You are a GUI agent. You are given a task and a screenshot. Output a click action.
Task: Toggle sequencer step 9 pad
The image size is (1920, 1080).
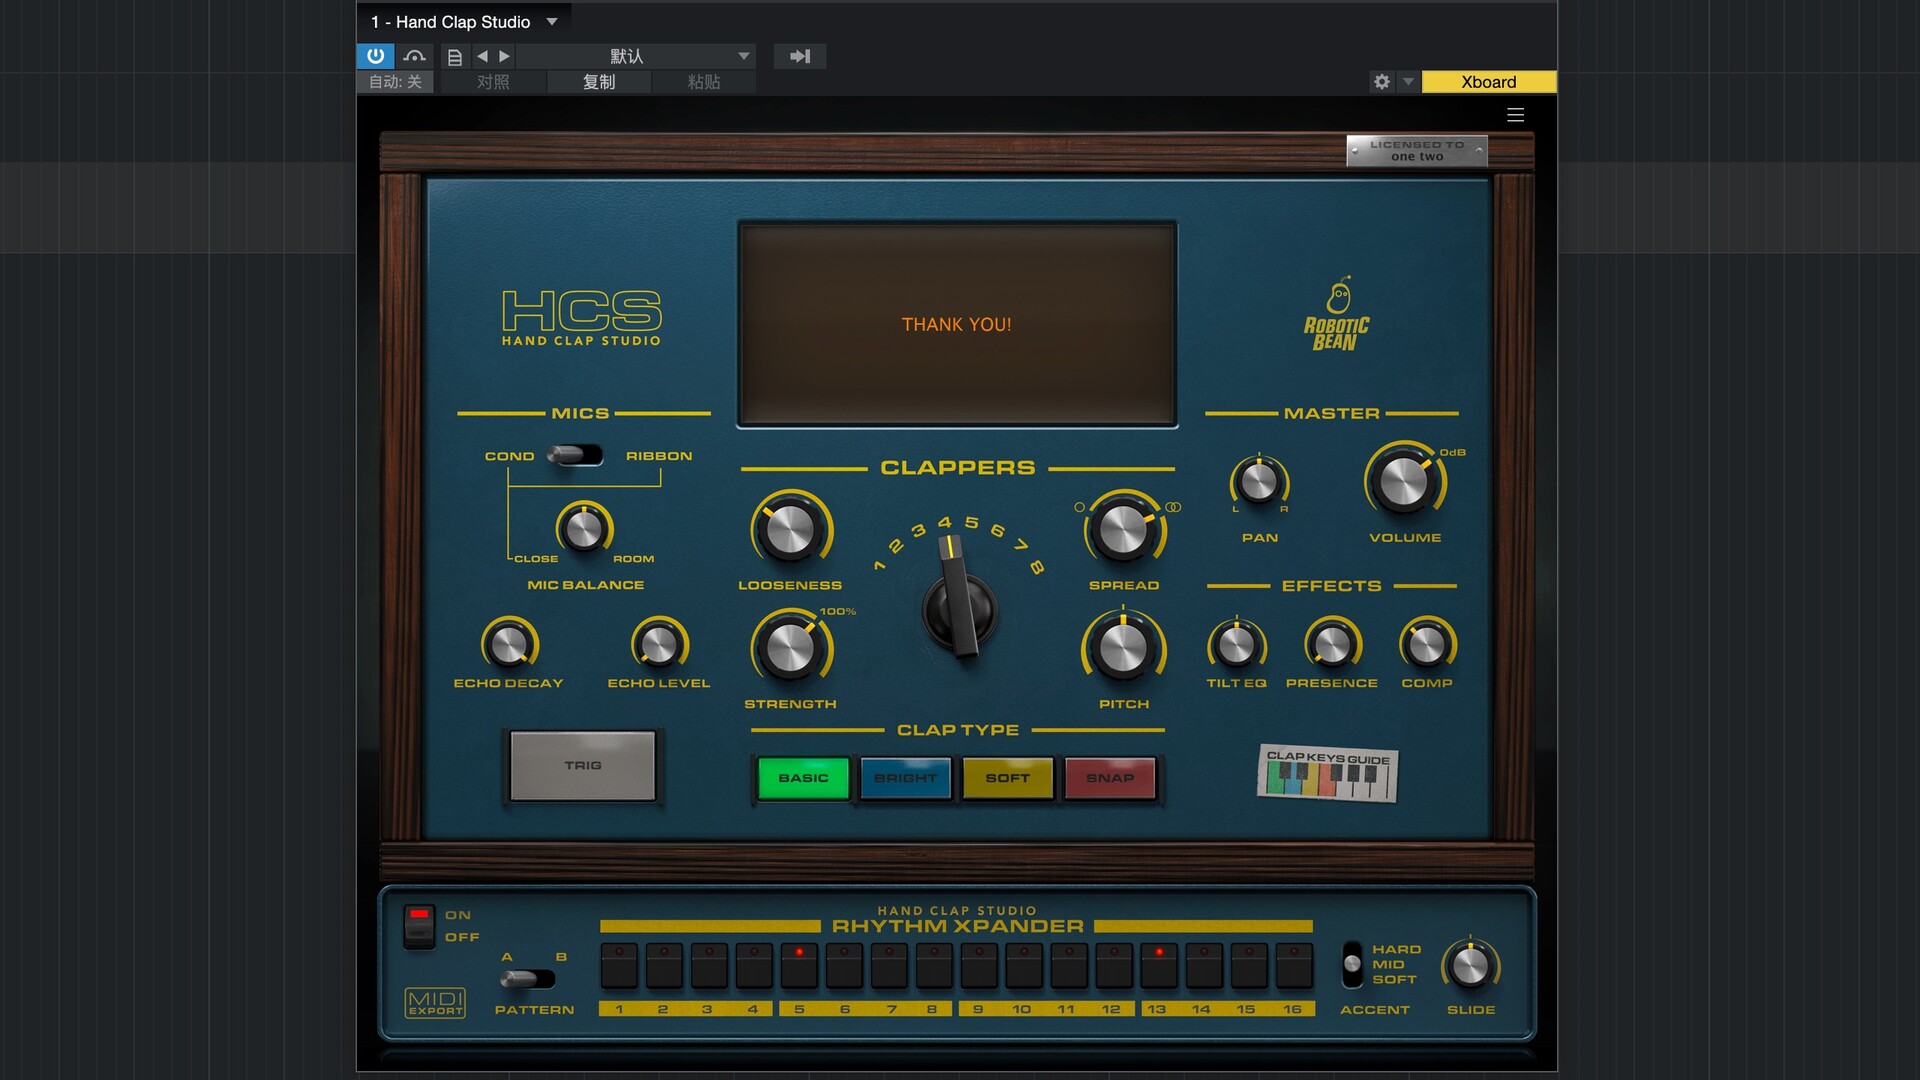coord(979,966)
